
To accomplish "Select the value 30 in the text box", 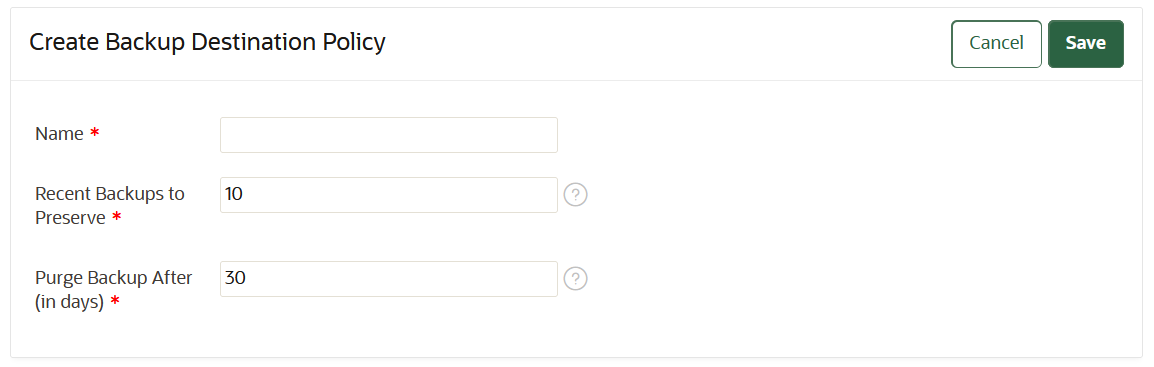I will point(236,279).
